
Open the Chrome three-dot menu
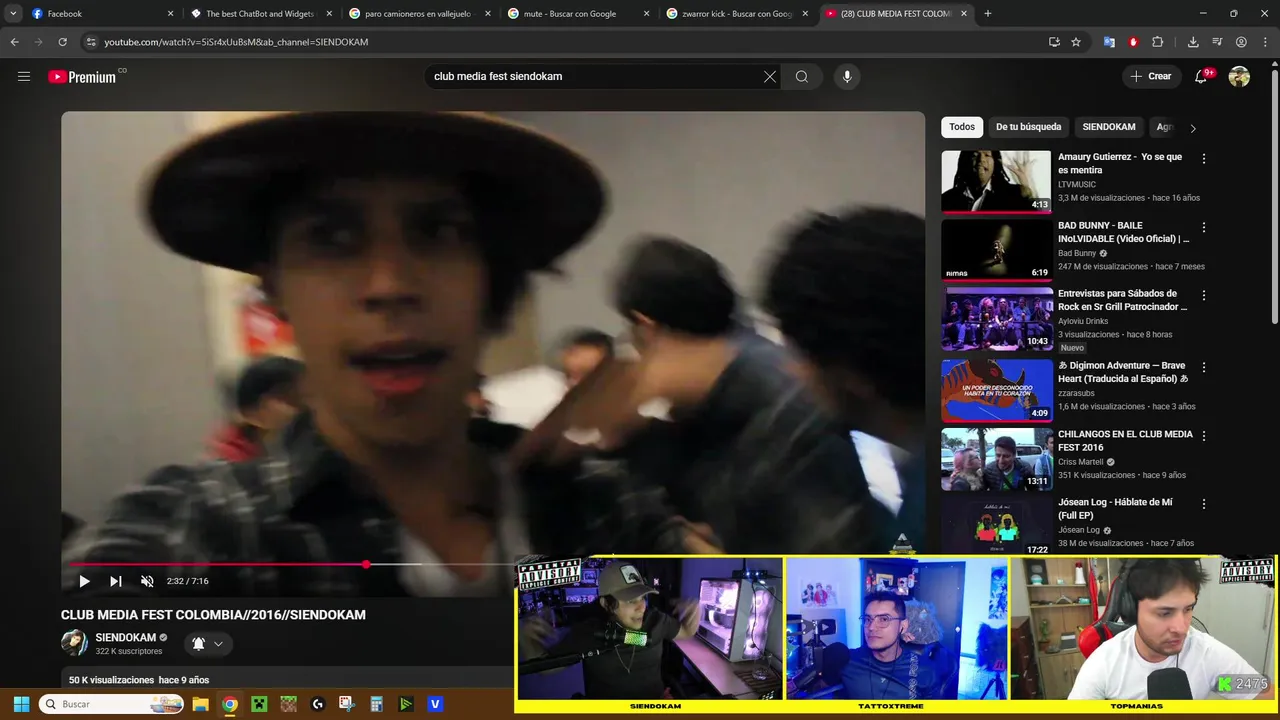click(1265, 42)
